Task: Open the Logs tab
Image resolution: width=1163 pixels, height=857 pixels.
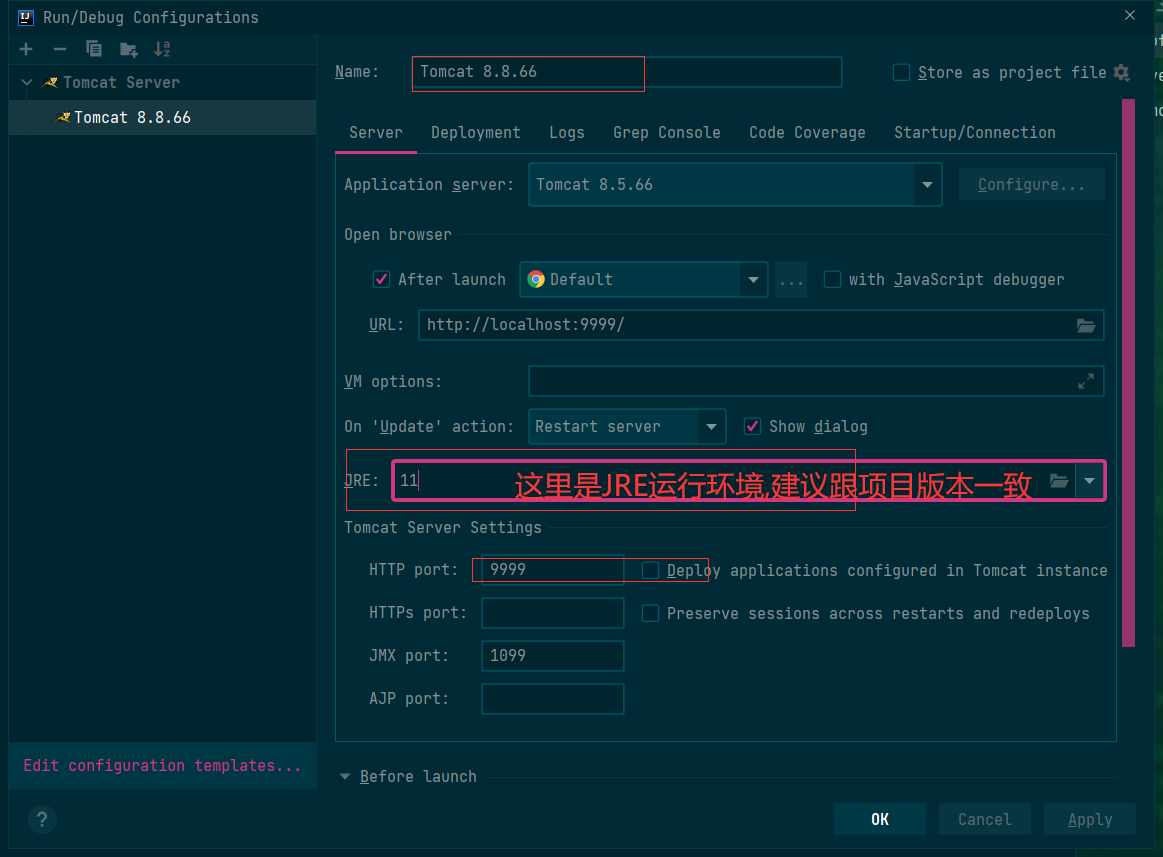Action: coord(567,133)
